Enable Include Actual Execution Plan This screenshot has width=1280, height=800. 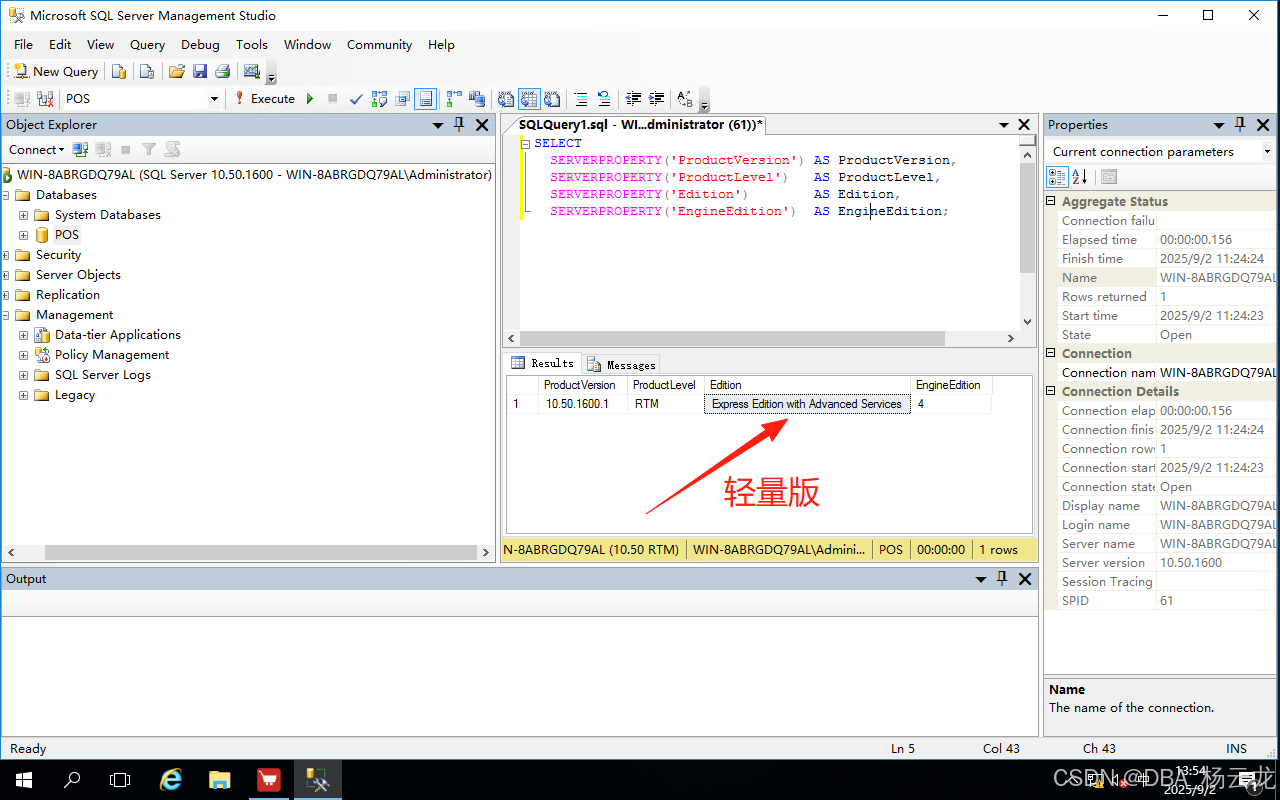click(x=454, y=99)
